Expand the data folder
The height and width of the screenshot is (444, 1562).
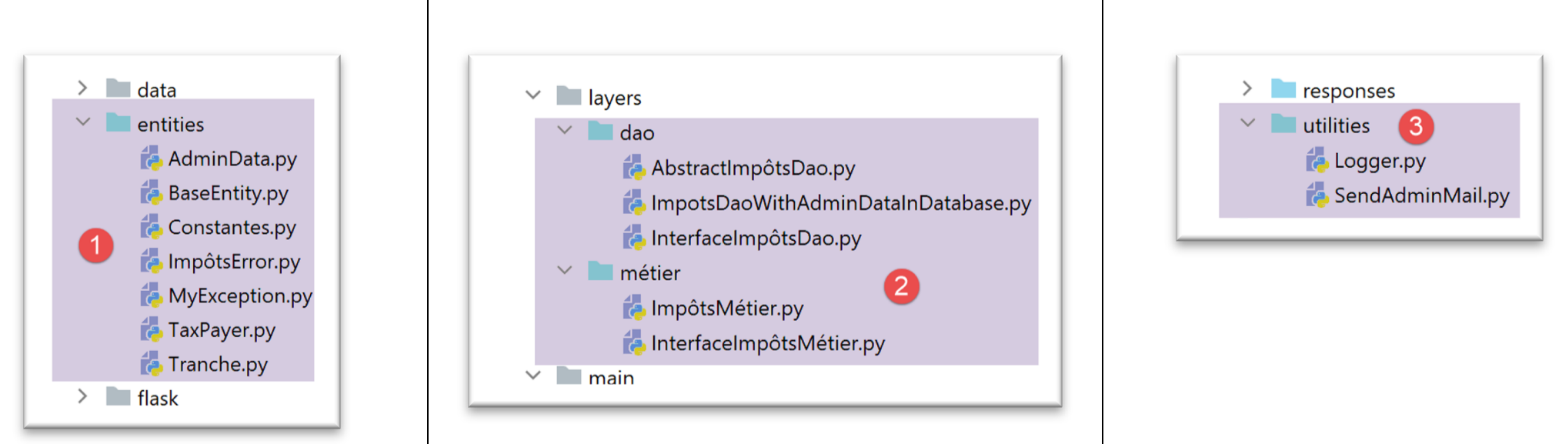click(82, 88)
